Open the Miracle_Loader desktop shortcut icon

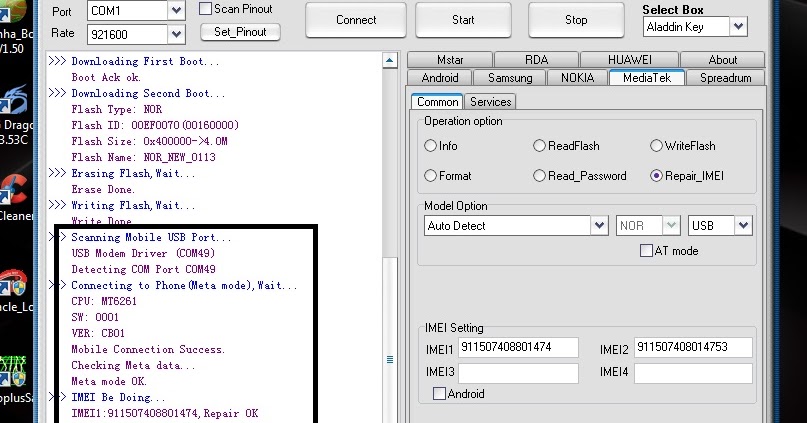click(14, 285)
